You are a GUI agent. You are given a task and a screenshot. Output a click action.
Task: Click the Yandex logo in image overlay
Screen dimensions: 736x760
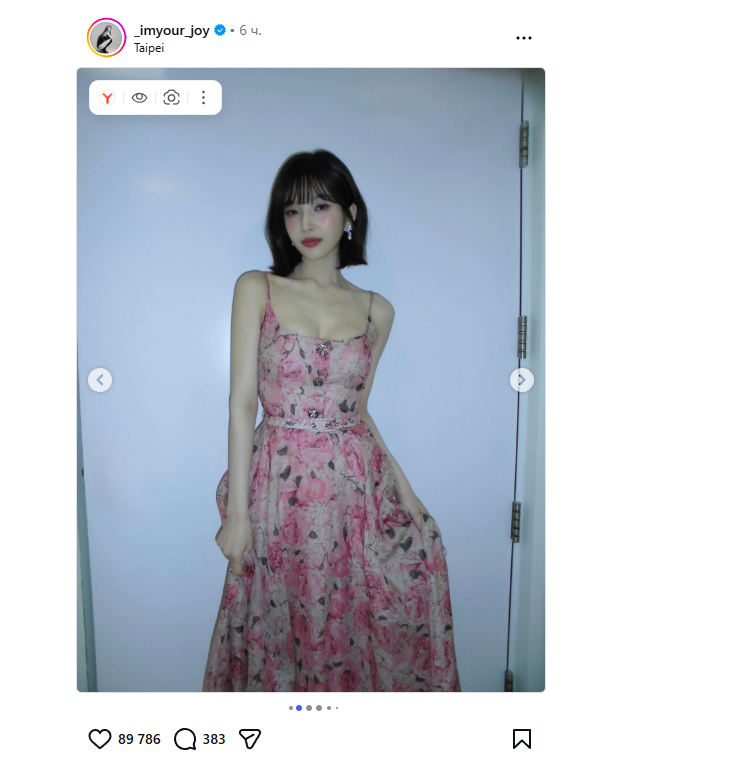click(x=107, y=98)
